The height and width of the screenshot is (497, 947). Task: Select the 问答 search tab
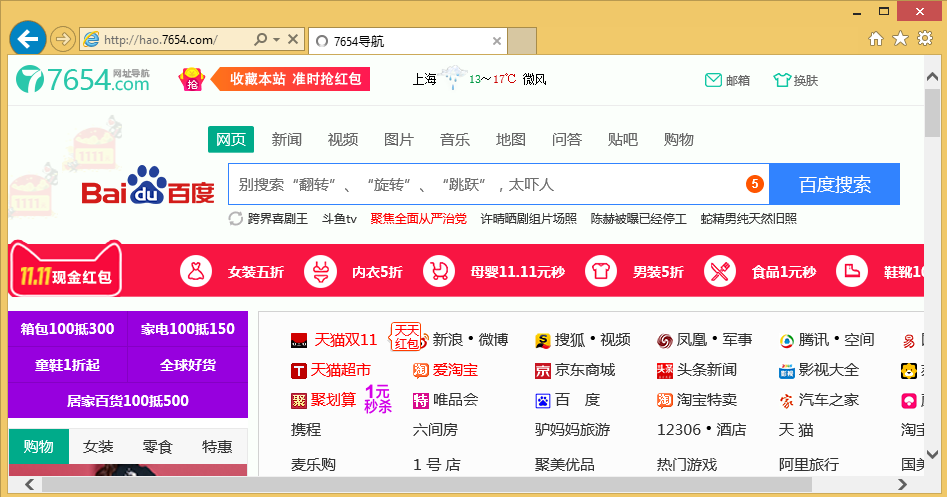(567, 139)
